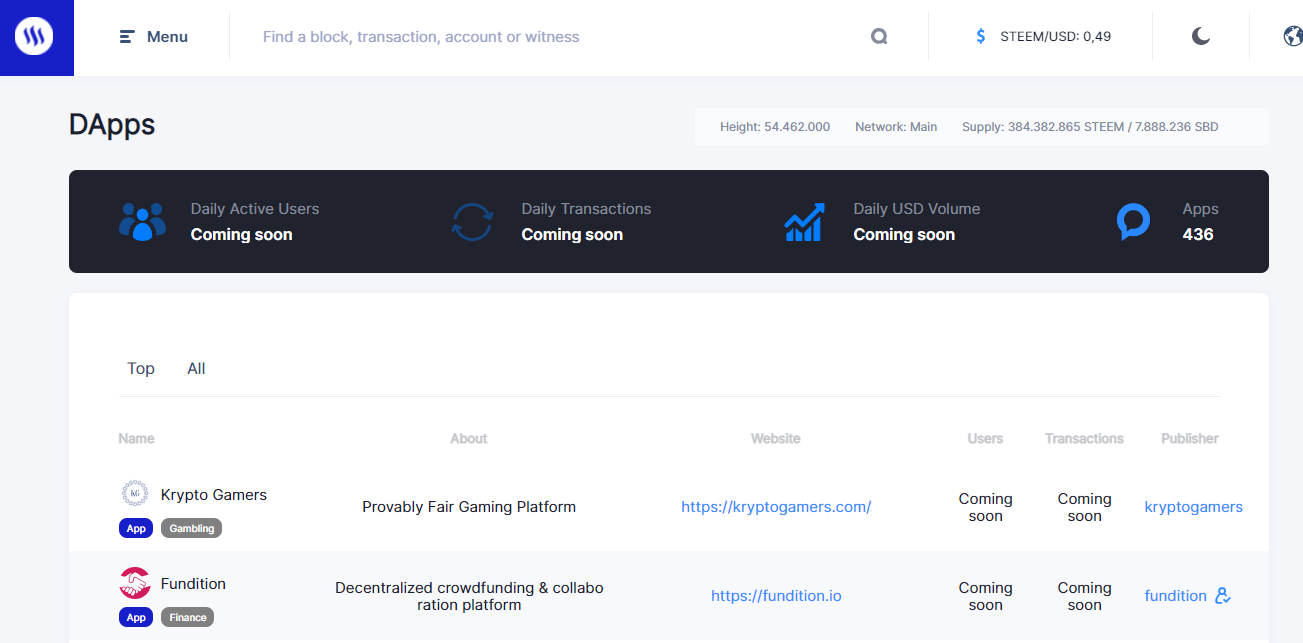Focus the block/transaction search field
Screen dimensions: 1303x643
point(560,37)
